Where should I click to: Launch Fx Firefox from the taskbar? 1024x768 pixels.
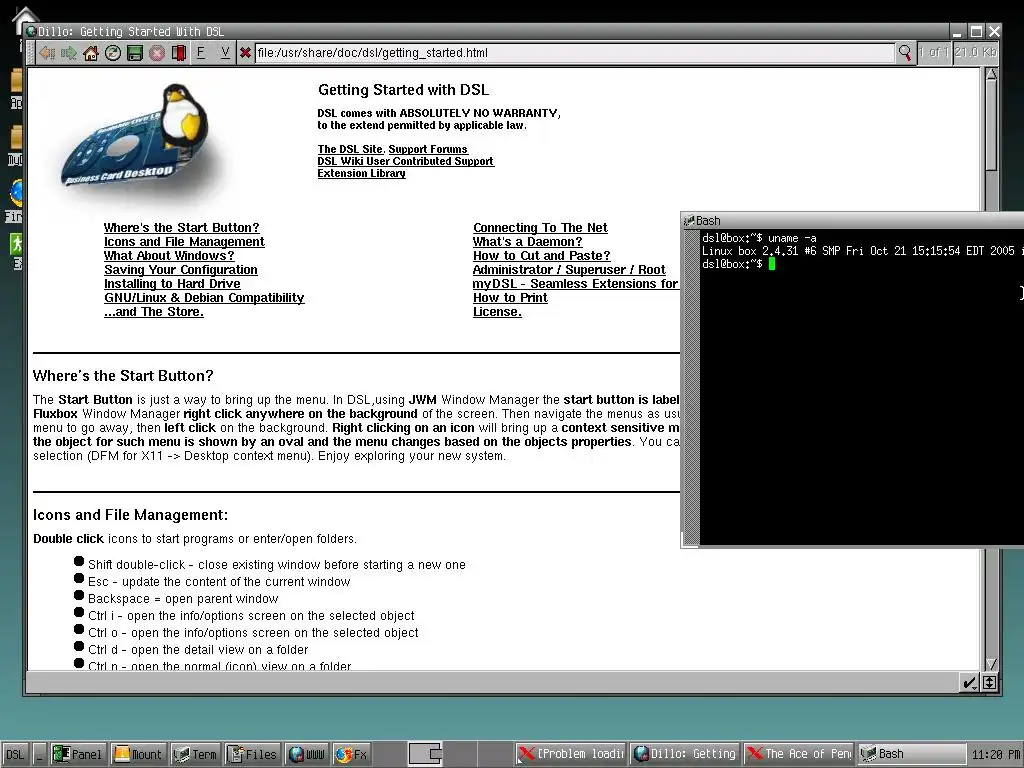point(351,754)
